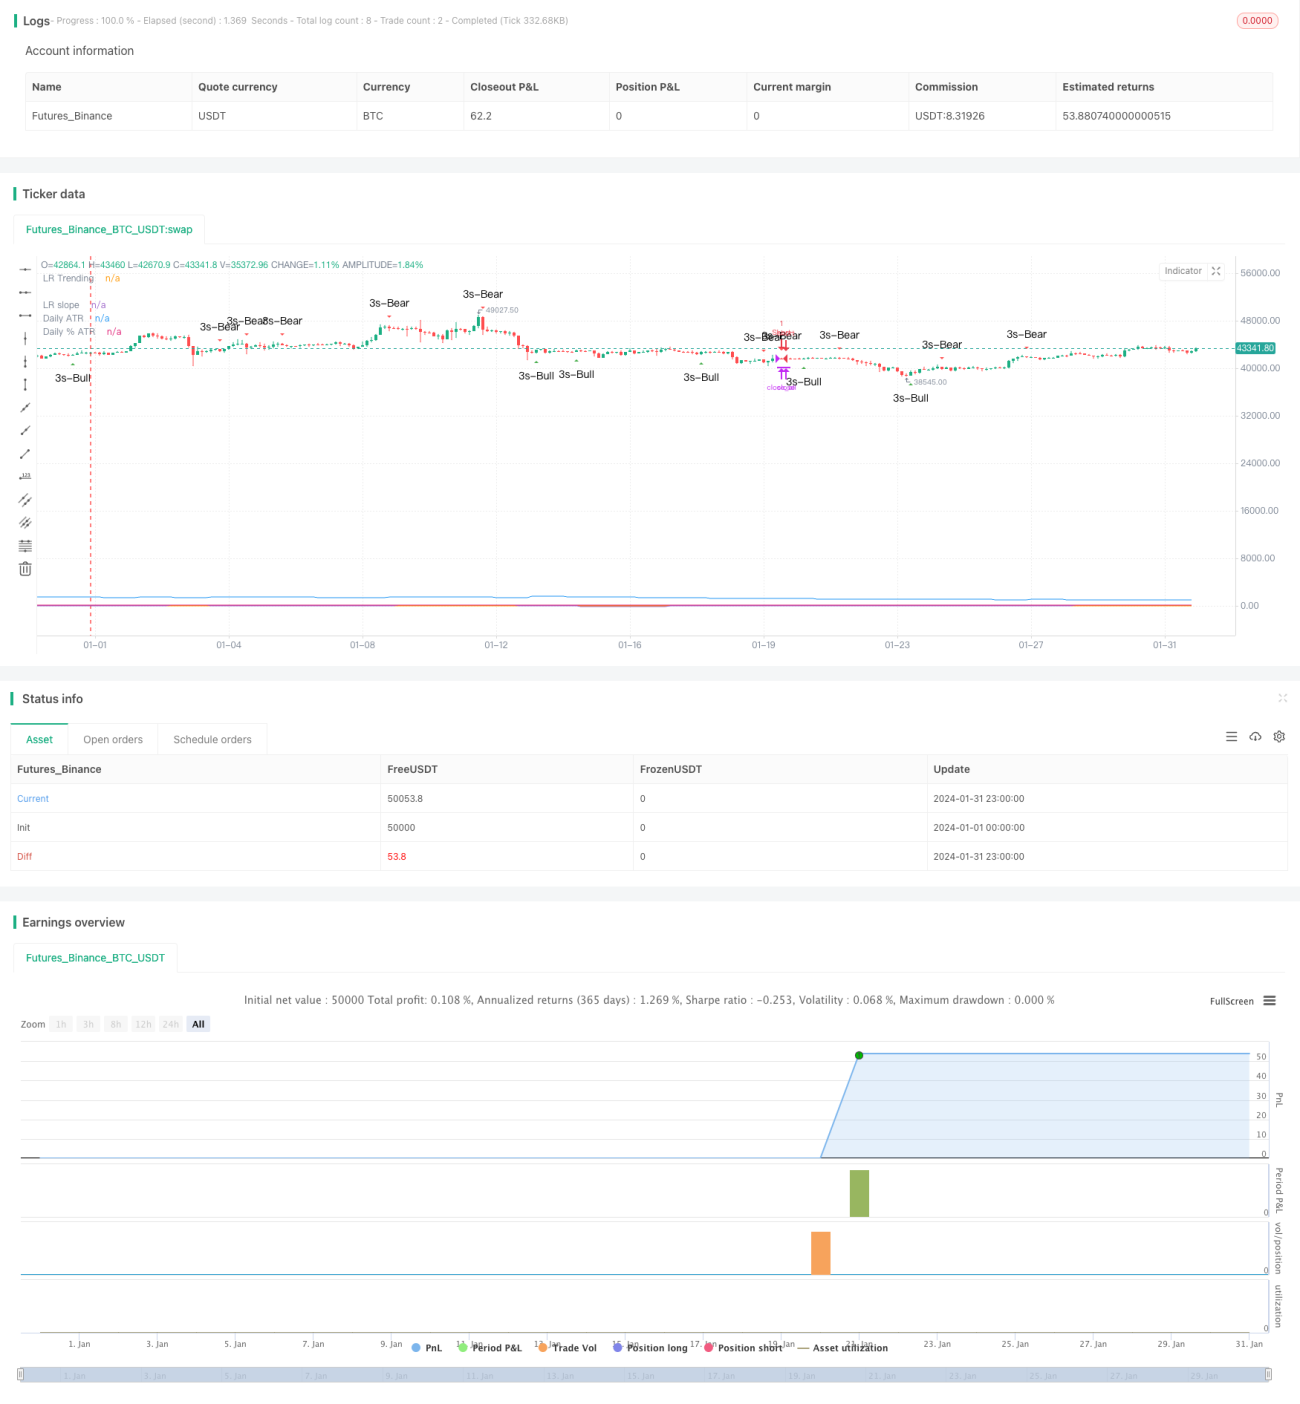This screenshot has width=1300, height=1404.
Task: Click the Current row link in Asset table
Action: (x=33, y=798)
